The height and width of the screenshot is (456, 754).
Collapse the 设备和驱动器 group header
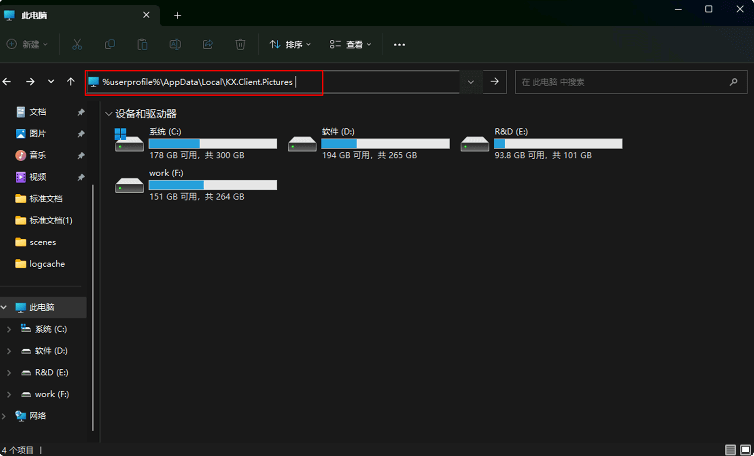click(108, 114)
